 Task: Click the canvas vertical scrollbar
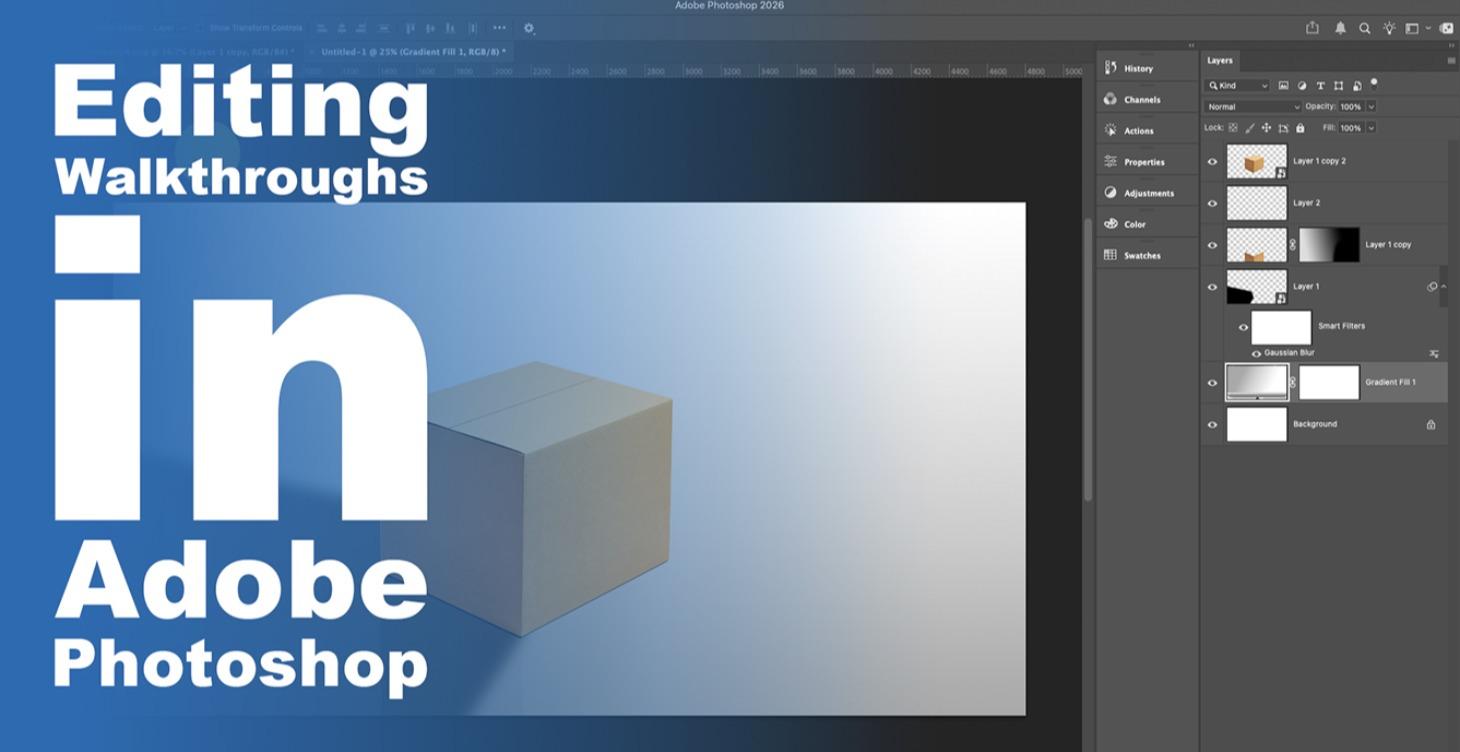pos(1088,358)
